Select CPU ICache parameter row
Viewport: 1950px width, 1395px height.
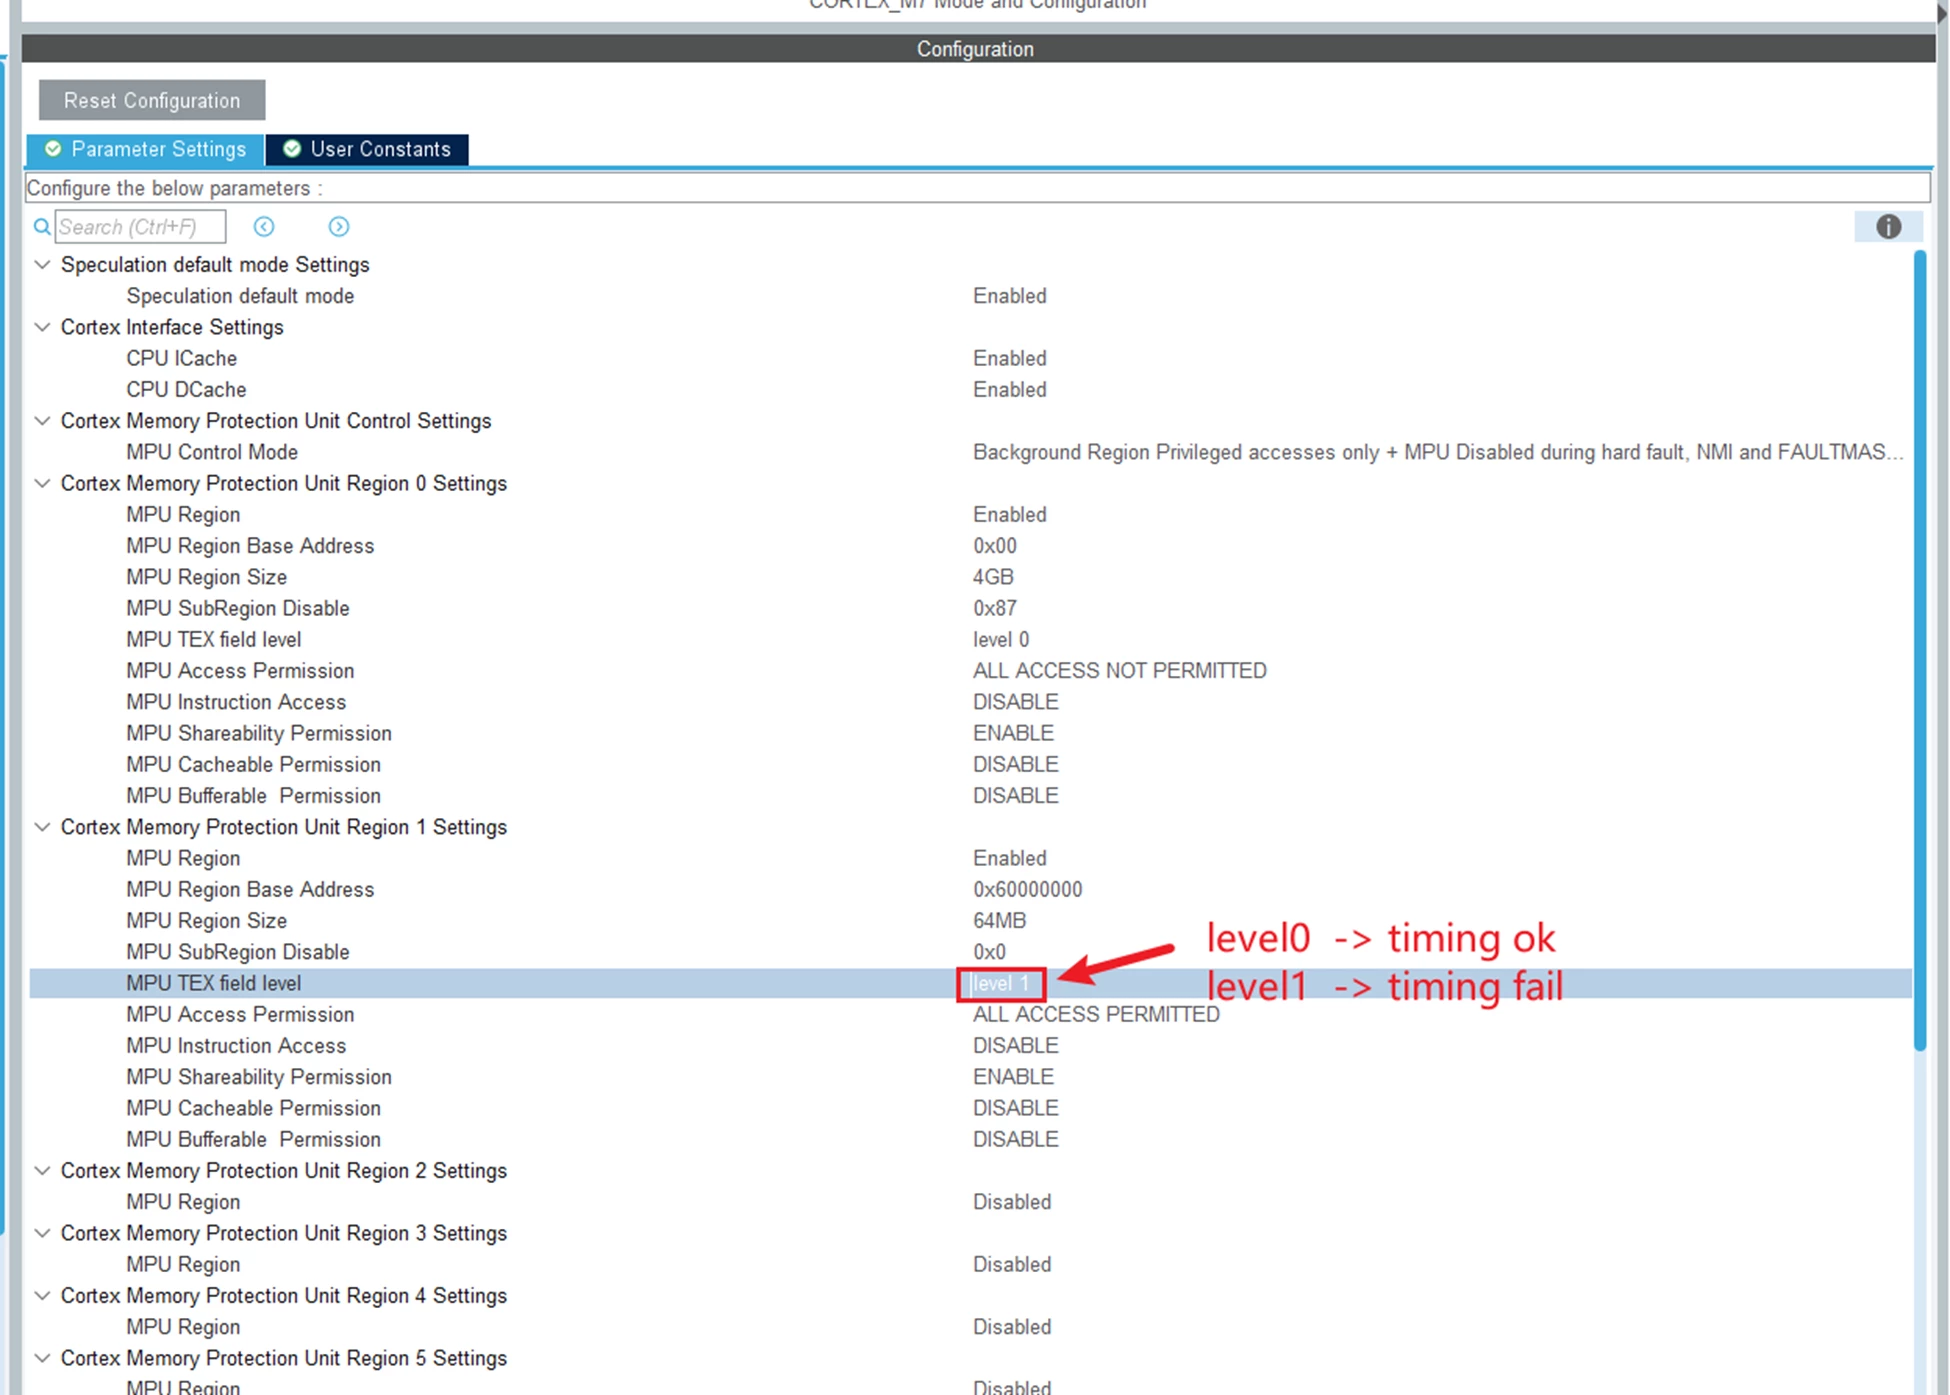pyautogui.click(x=970, y=358)
